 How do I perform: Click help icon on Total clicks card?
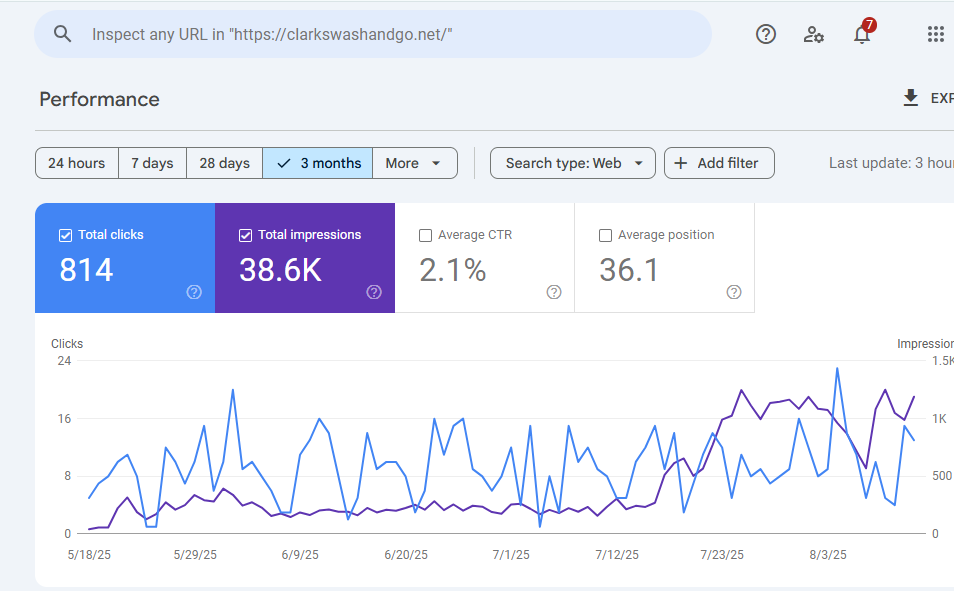[194, 292]
